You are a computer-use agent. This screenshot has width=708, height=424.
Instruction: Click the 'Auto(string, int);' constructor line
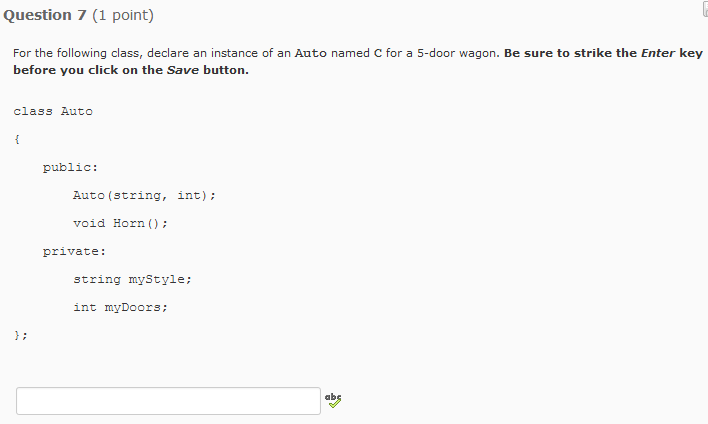click(144, 195)
